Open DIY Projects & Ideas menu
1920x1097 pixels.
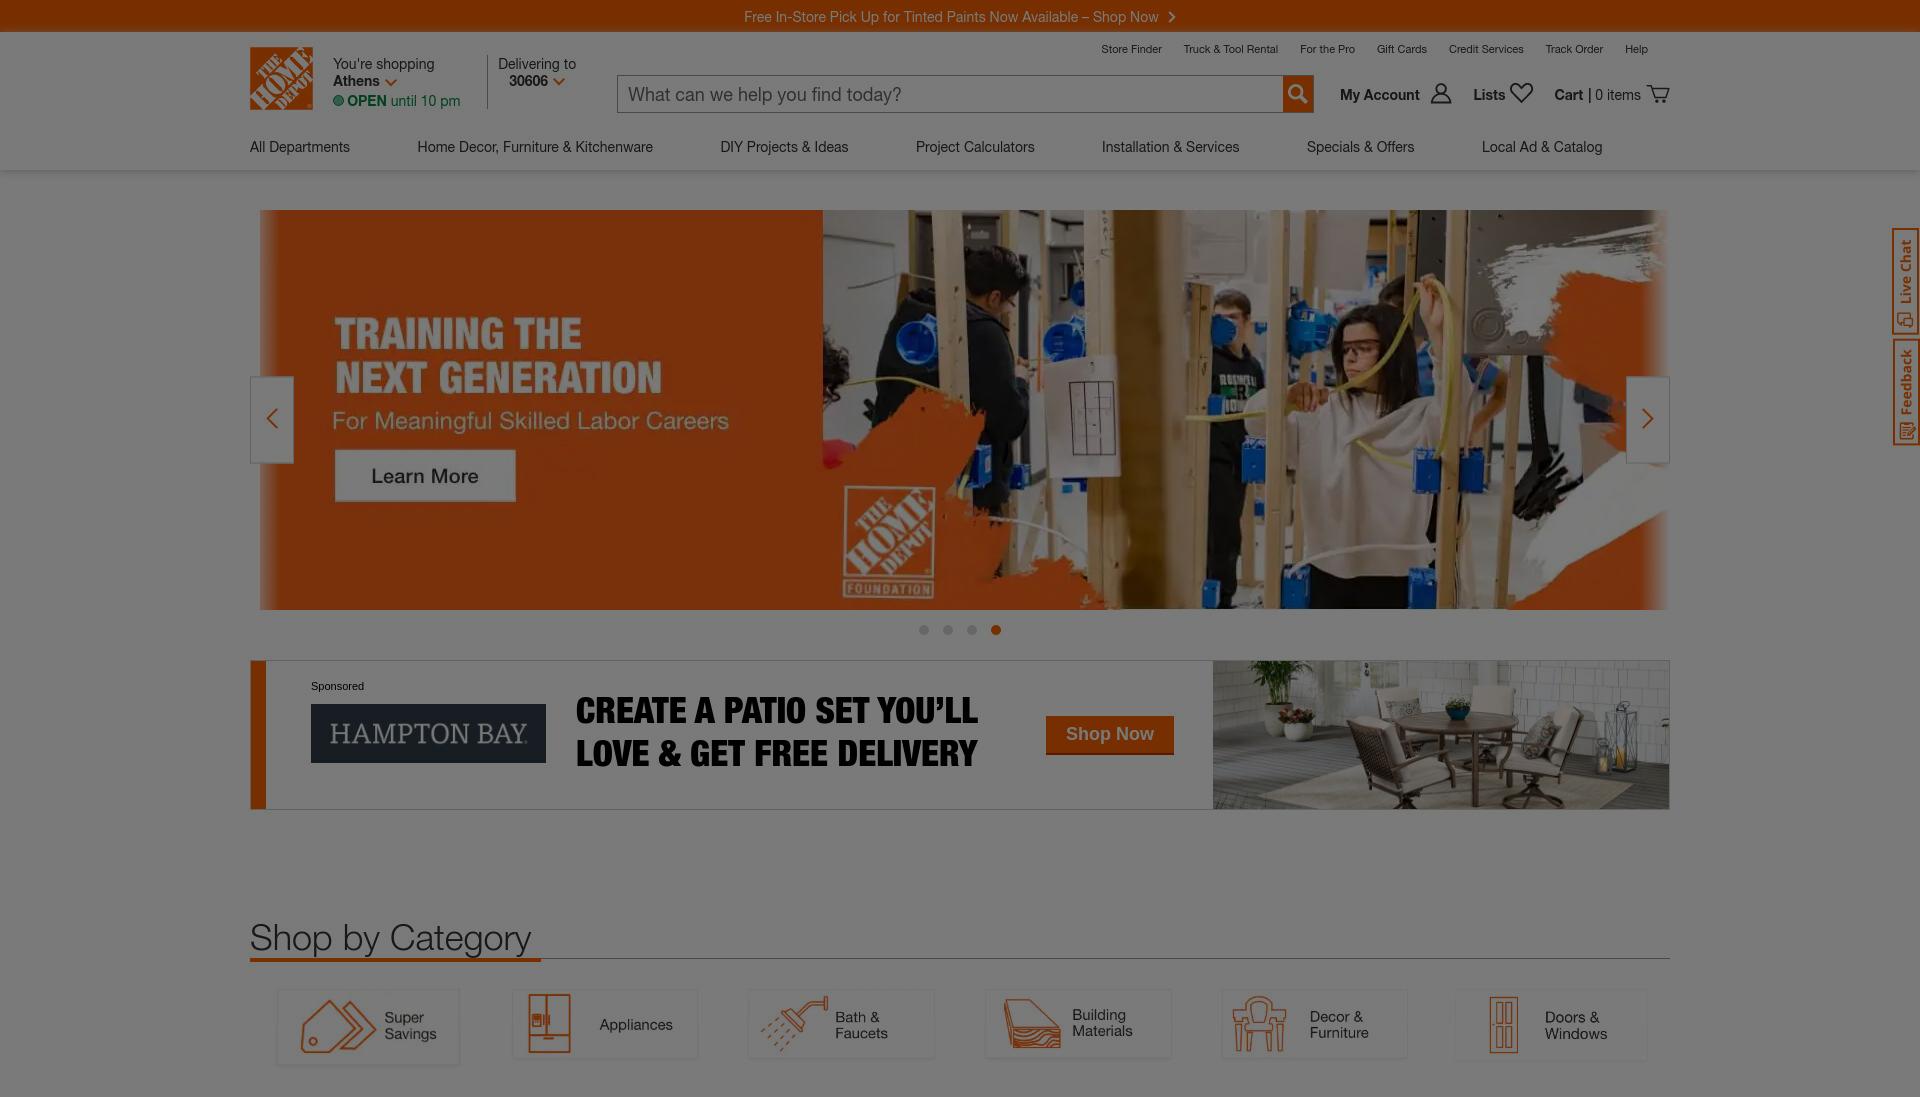784,147
